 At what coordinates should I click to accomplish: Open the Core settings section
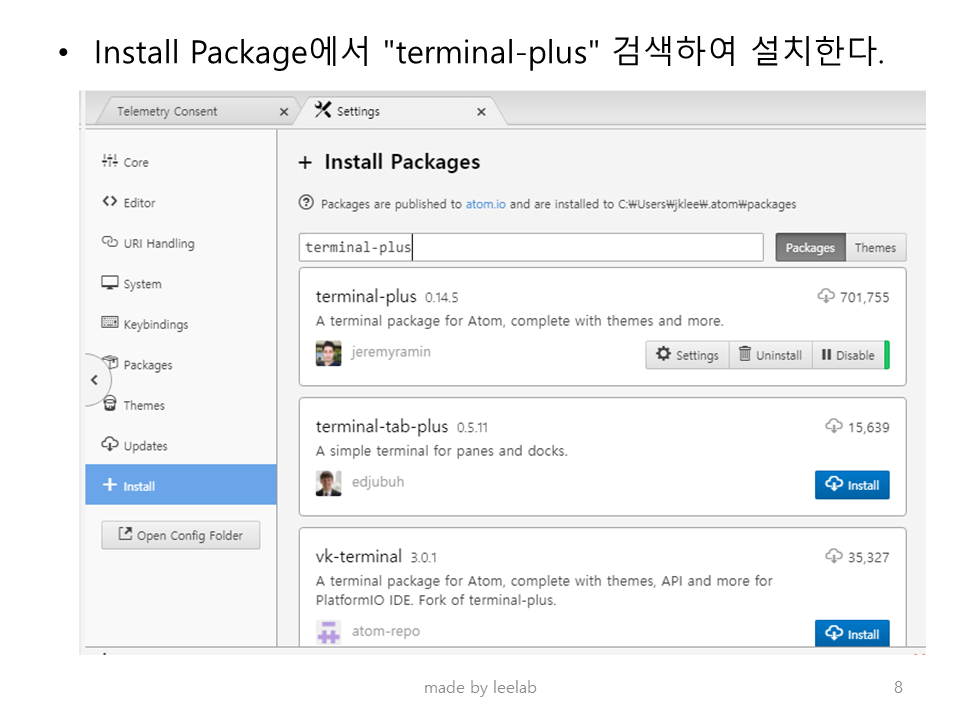coord(181,162)
